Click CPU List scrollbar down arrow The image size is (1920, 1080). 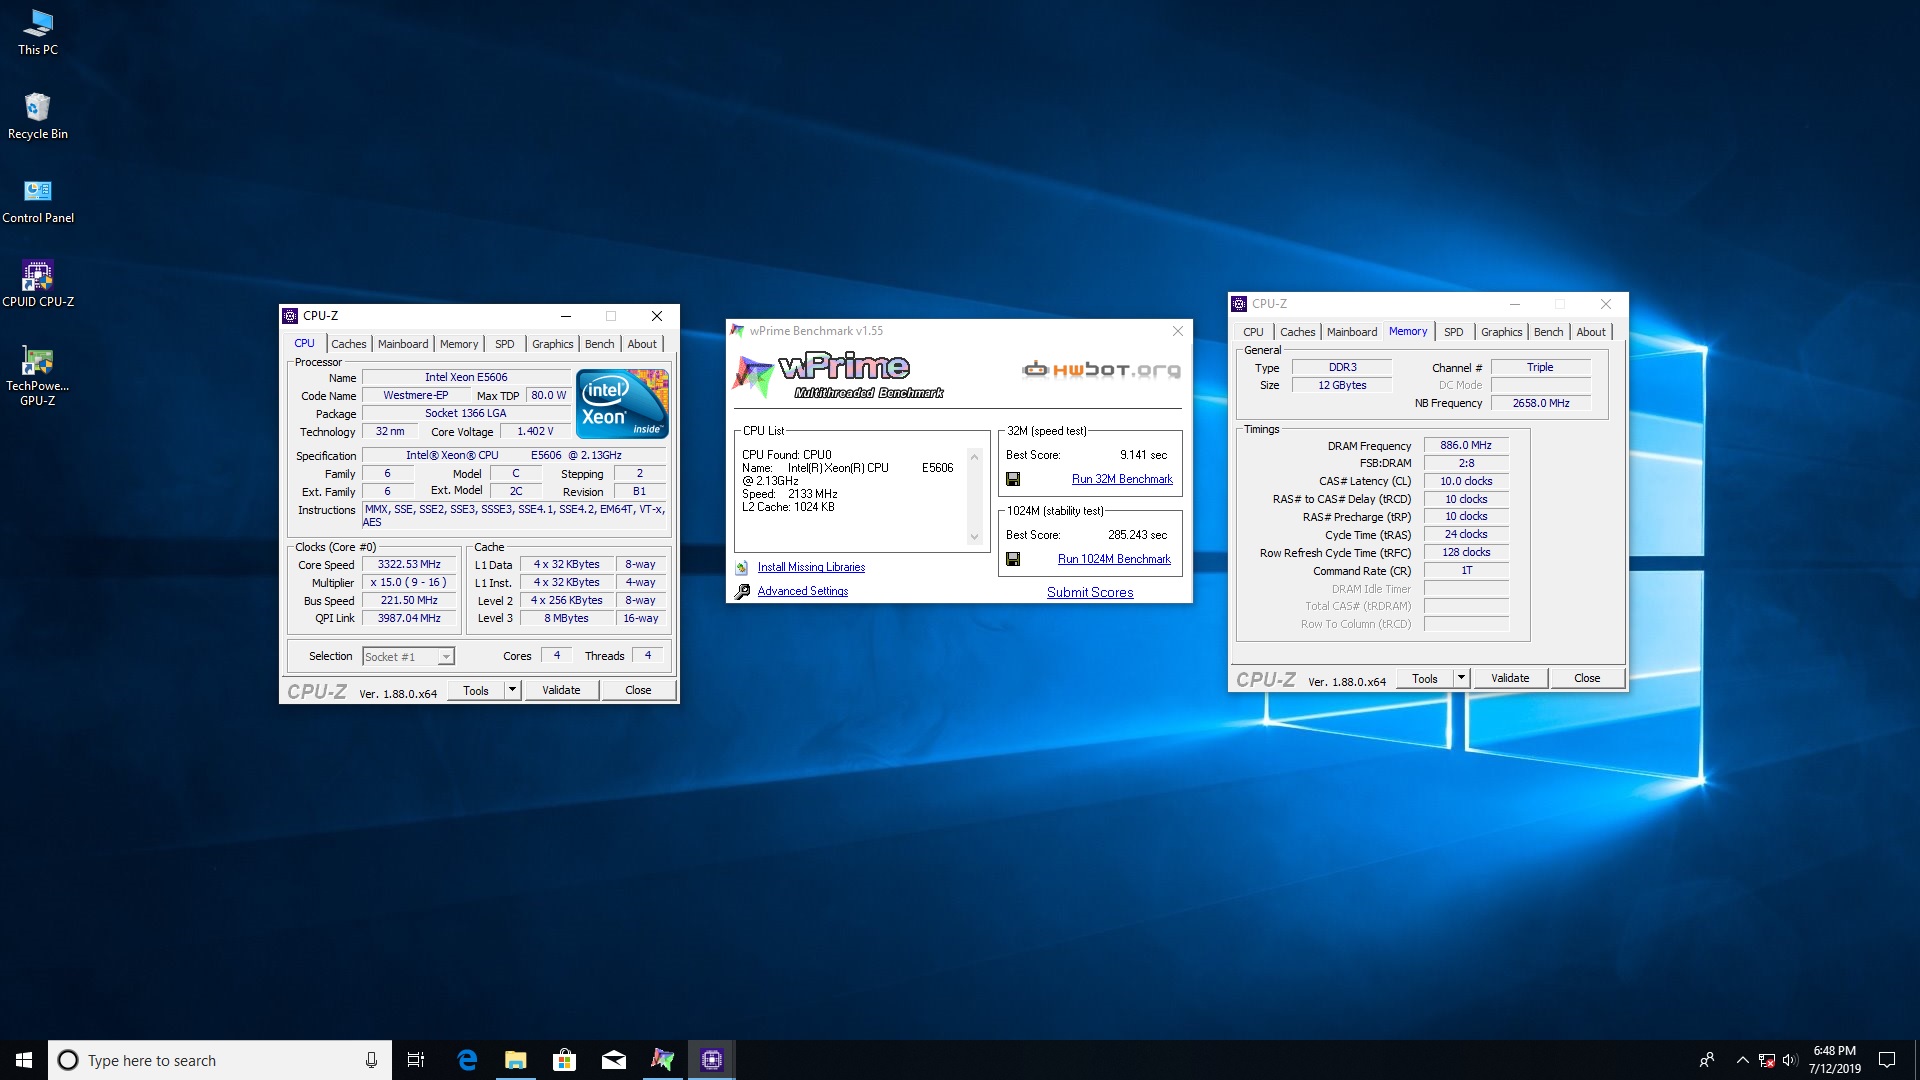click(x=975, y=537)
